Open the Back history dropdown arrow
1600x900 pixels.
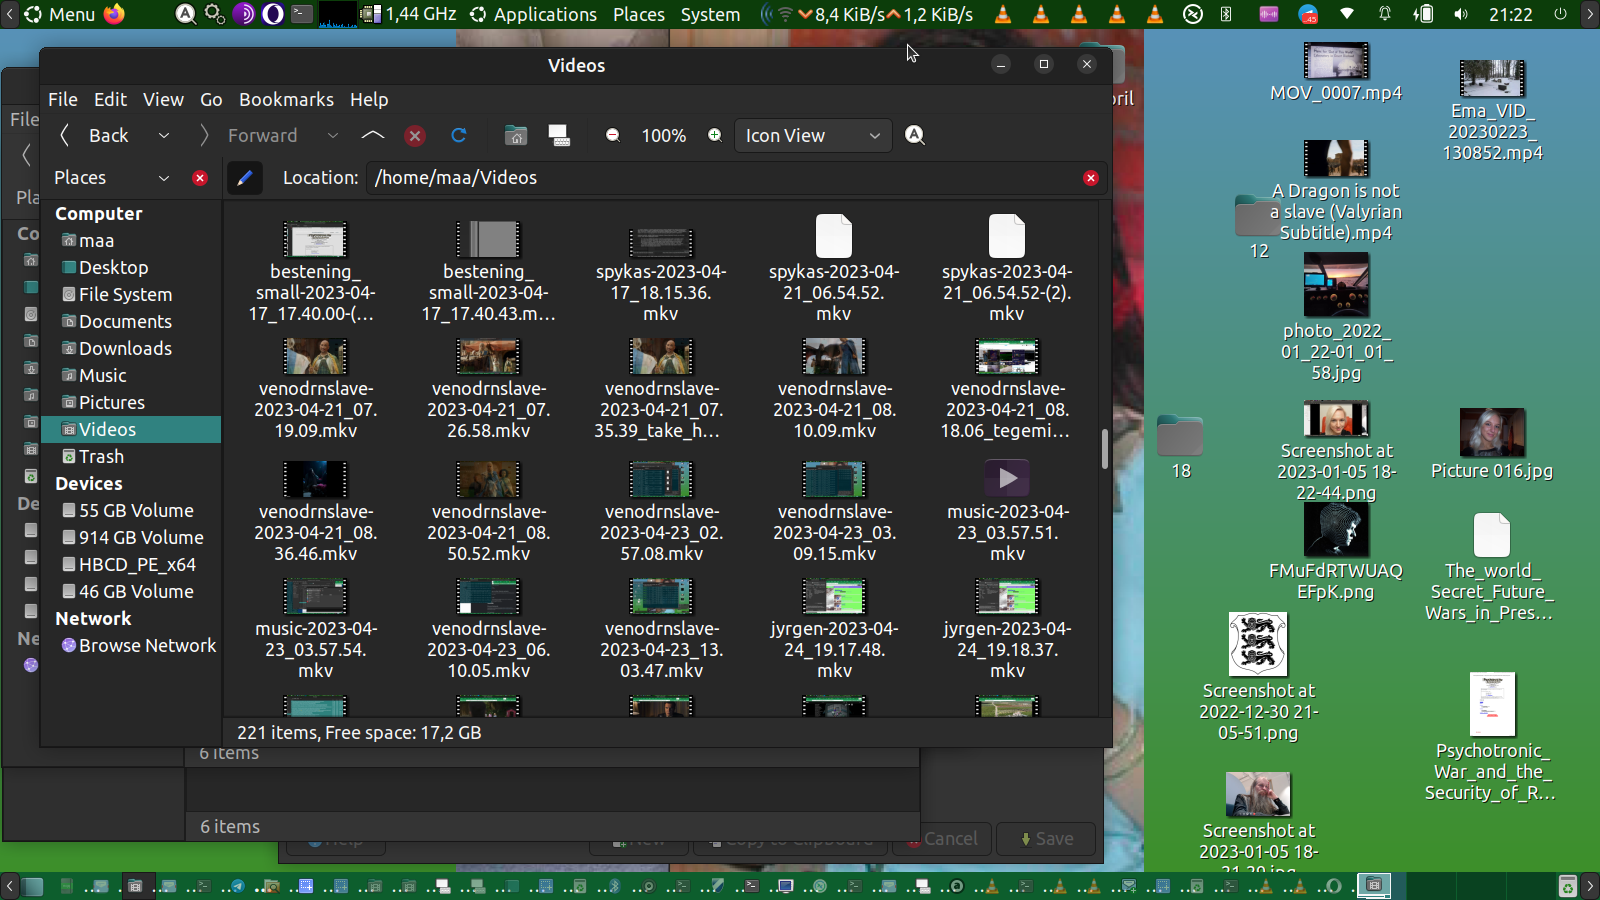coord(164,136)
